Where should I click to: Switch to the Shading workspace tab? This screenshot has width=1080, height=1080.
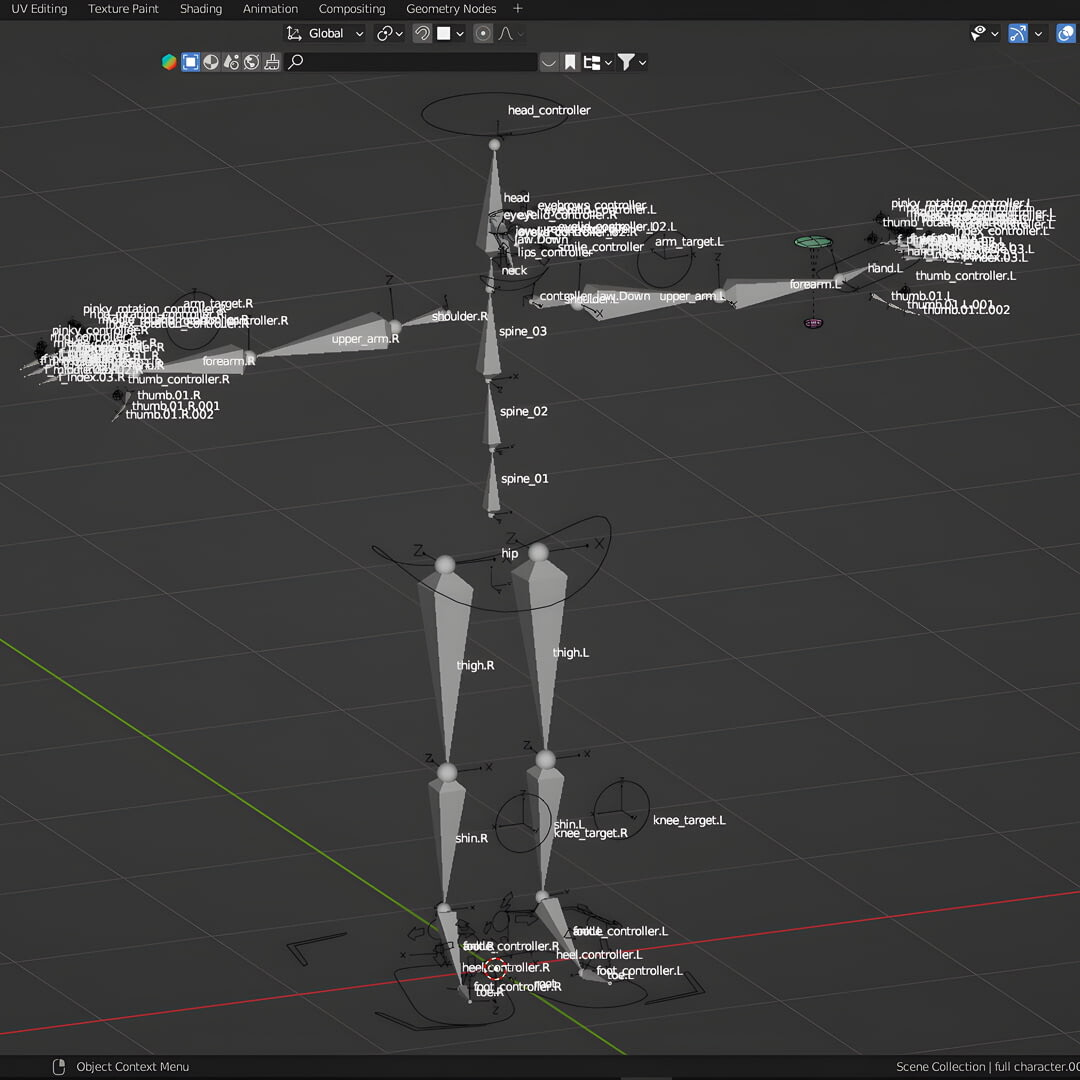click(201, 9)
